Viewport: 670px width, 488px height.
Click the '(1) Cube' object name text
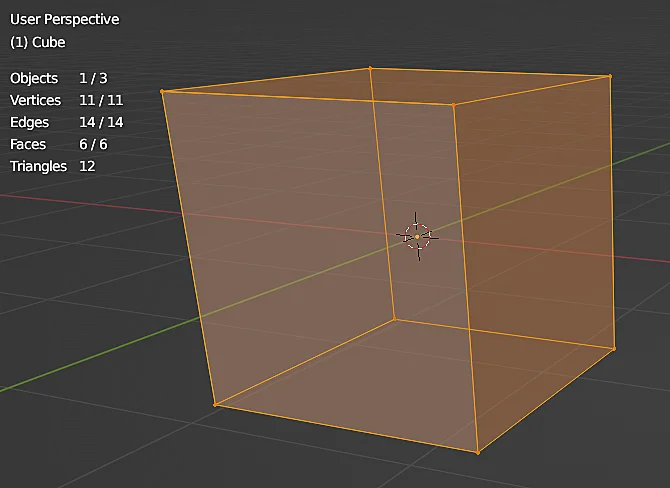point(38,42)
